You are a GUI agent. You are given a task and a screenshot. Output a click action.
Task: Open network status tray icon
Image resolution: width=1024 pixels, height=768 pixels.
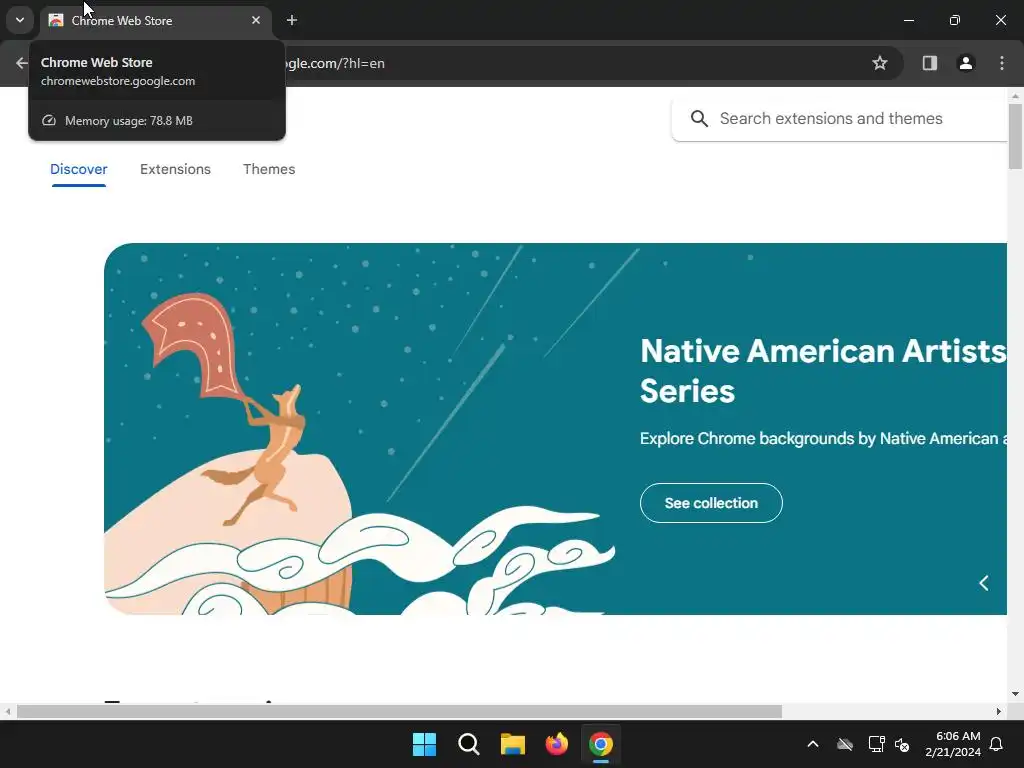[x=876, y=744]
